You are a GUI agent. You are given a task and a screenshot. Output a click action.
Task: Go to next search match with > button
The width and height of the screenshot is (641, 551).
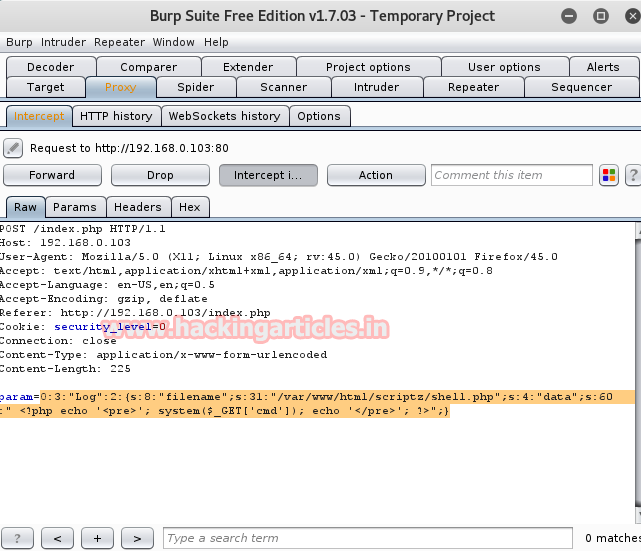point(137,538)
